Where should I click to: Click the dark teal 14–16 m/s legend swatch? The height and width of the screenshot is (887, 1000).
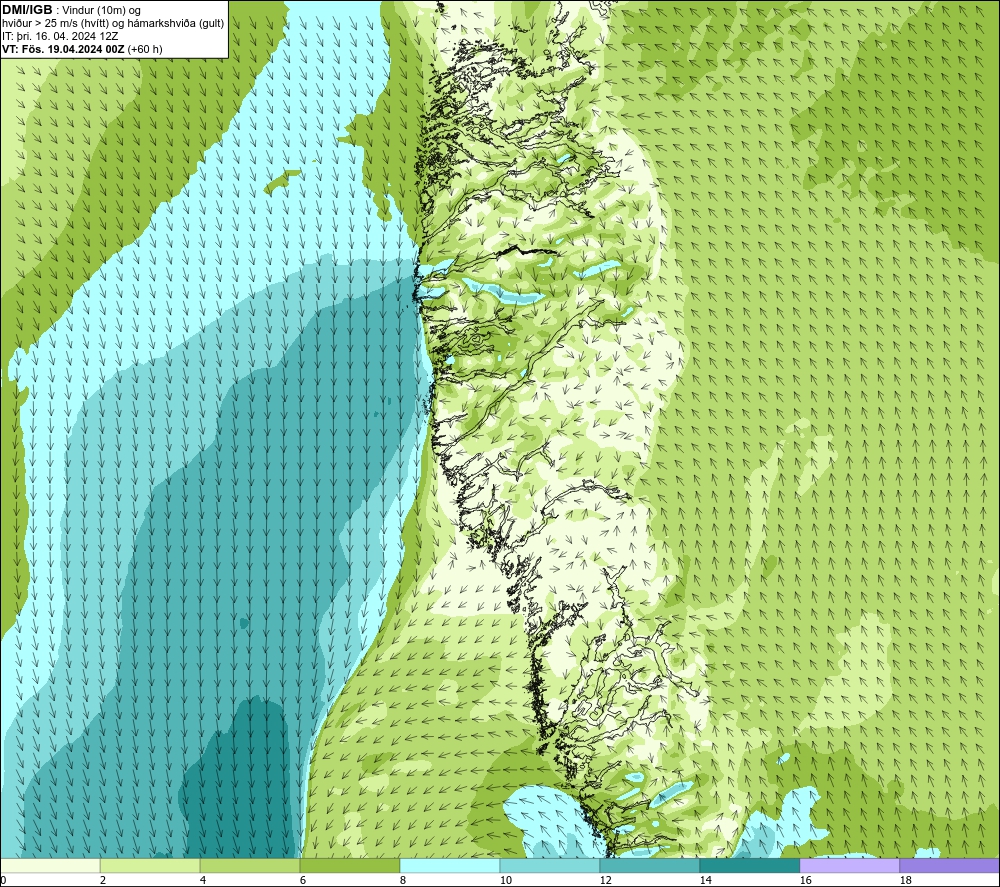click(x=749, y=866)
